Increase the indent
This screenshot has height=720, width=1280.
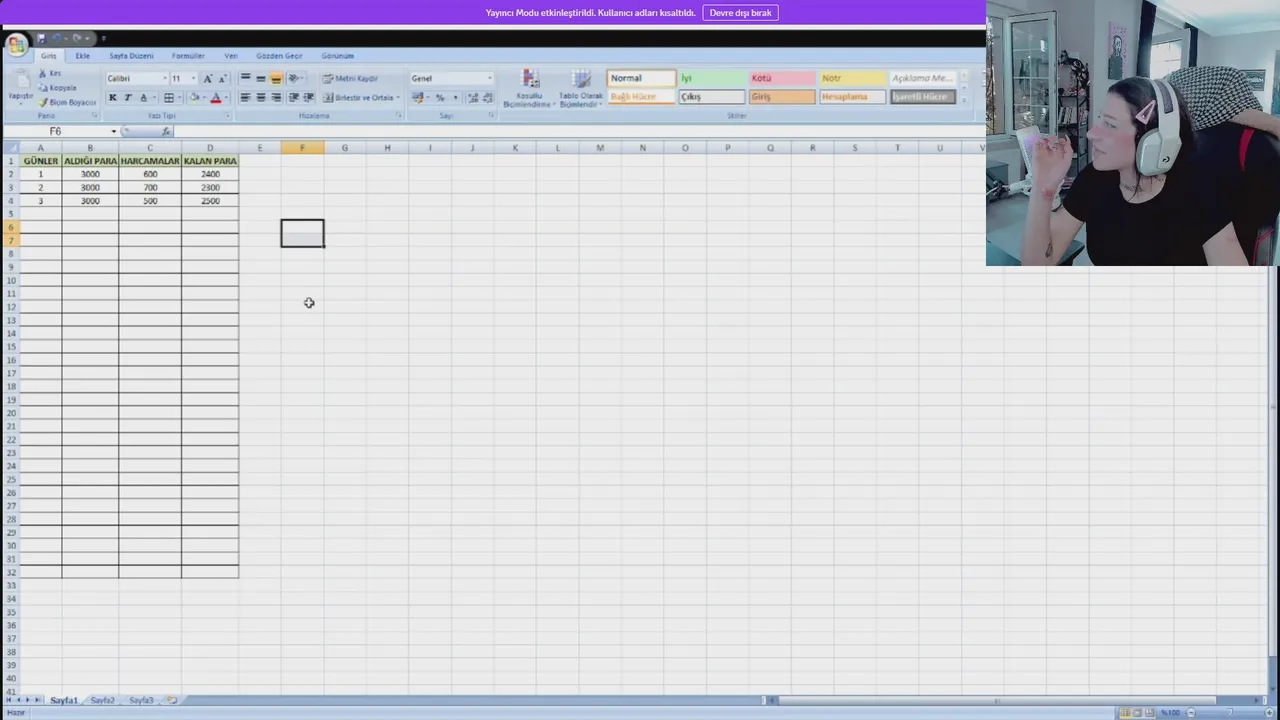309,98
